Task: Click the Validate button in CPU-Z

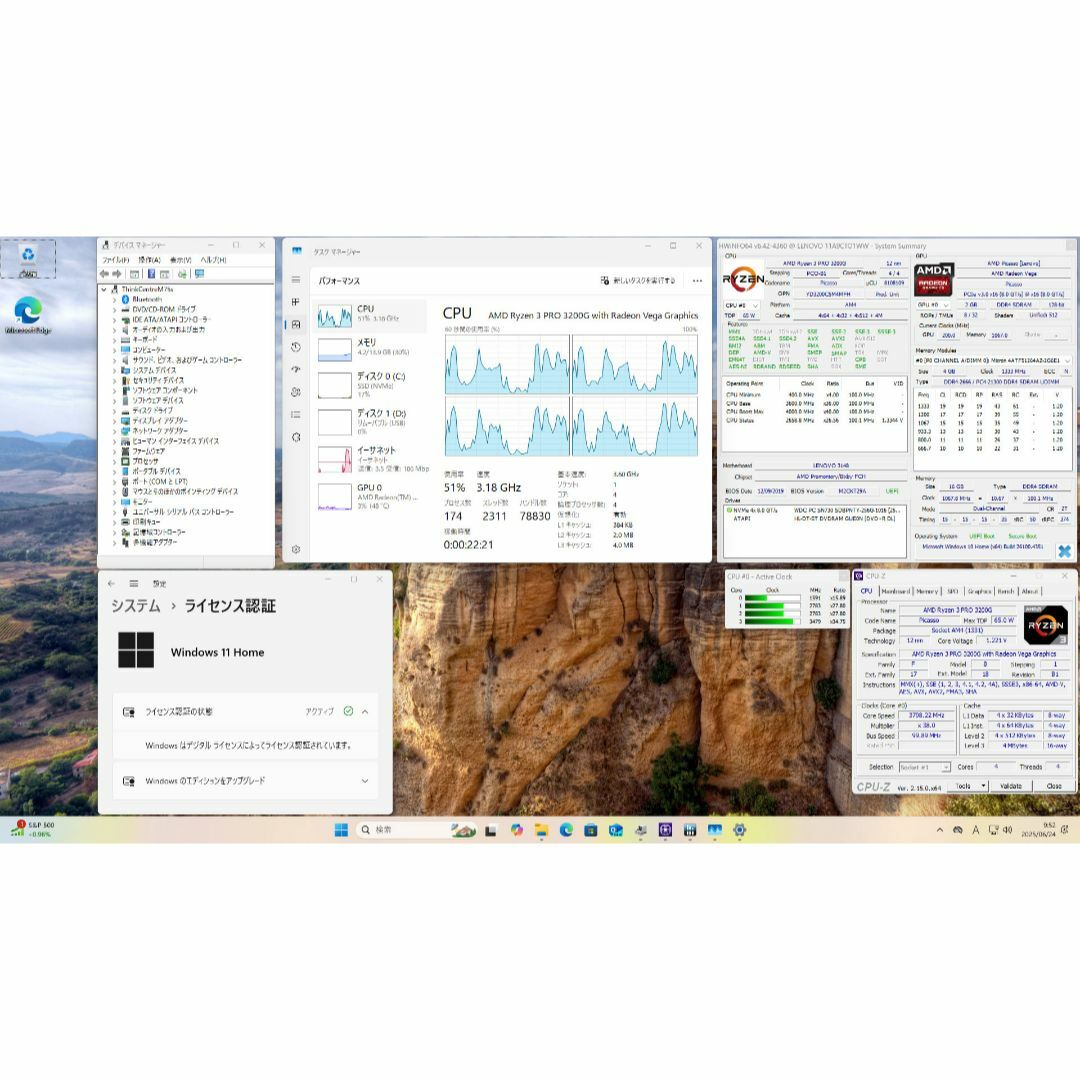Action: pyautogui.click(x=1010, y=786)
